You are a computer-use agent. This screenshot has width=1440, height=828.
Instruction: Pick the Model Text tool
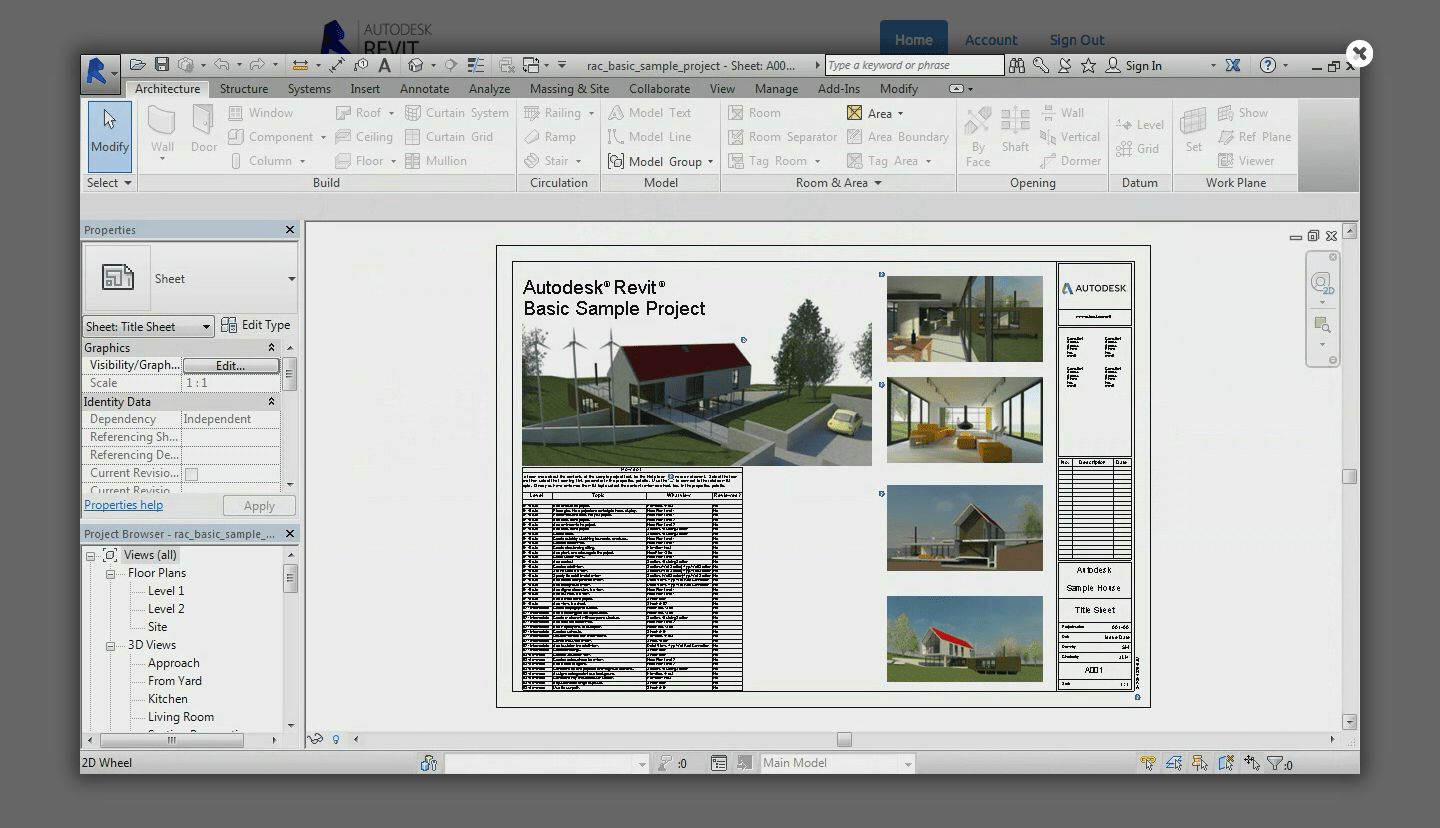coord(650,113)
